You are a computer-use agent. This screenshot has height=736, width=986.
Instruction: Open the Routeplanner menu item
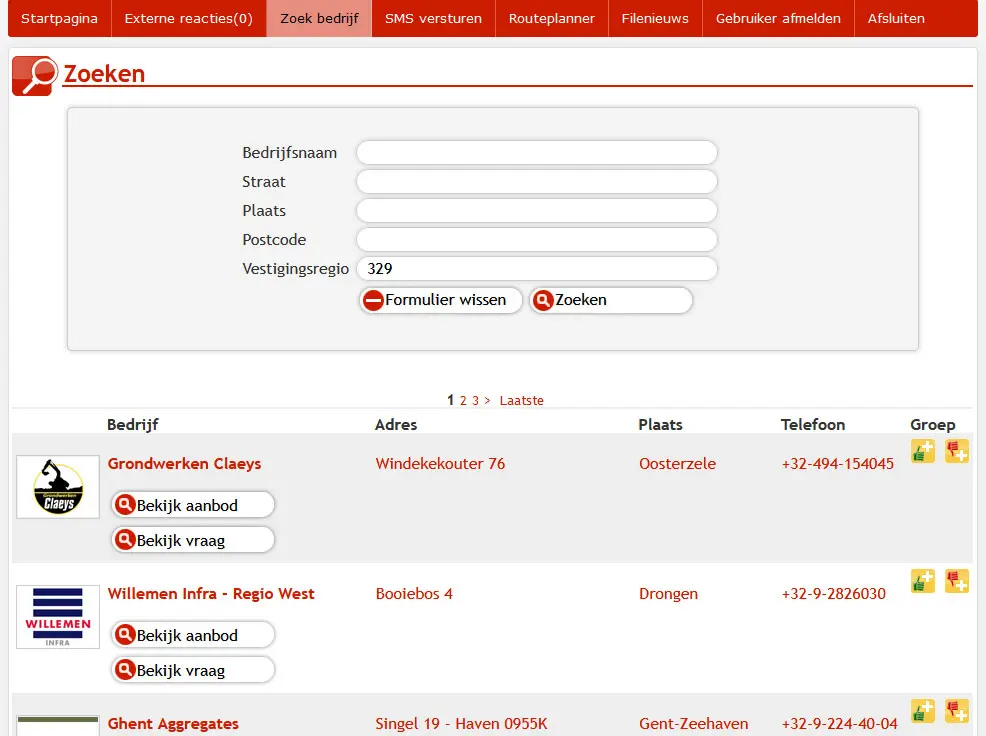(551, 18)
